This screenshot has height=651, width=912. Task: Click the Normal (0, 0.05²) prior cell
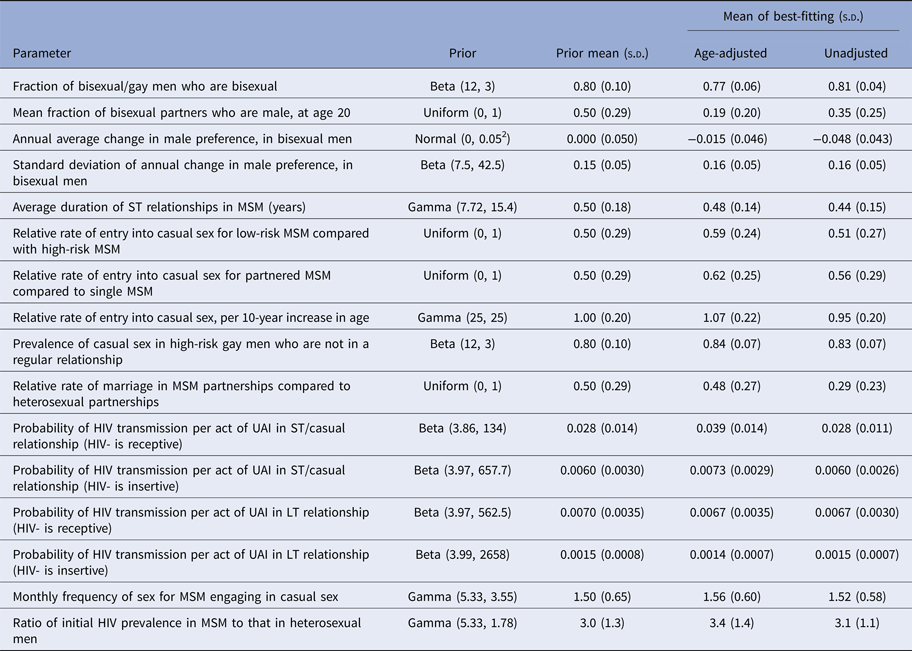coord(462,138)
